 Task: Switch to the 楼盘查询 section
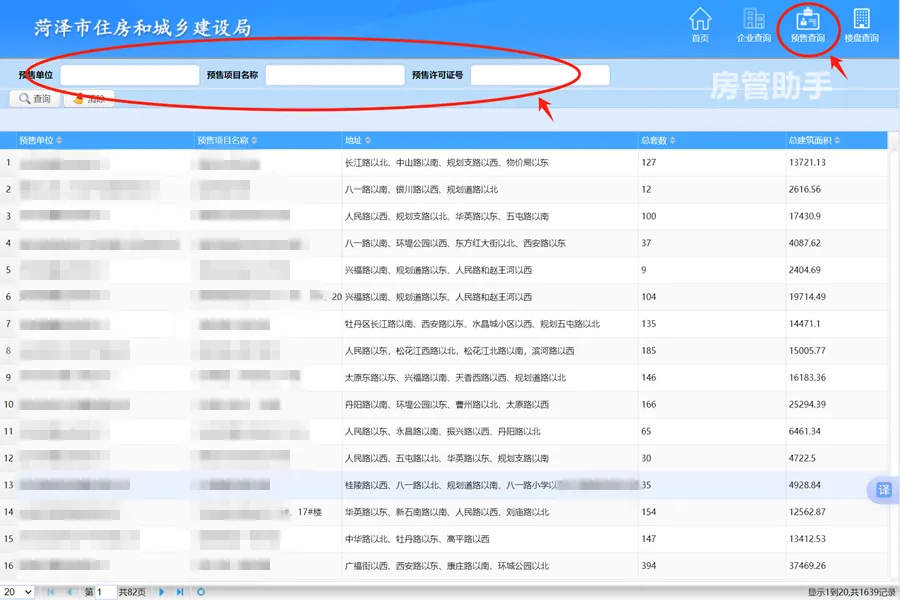(x=862, y=22)
